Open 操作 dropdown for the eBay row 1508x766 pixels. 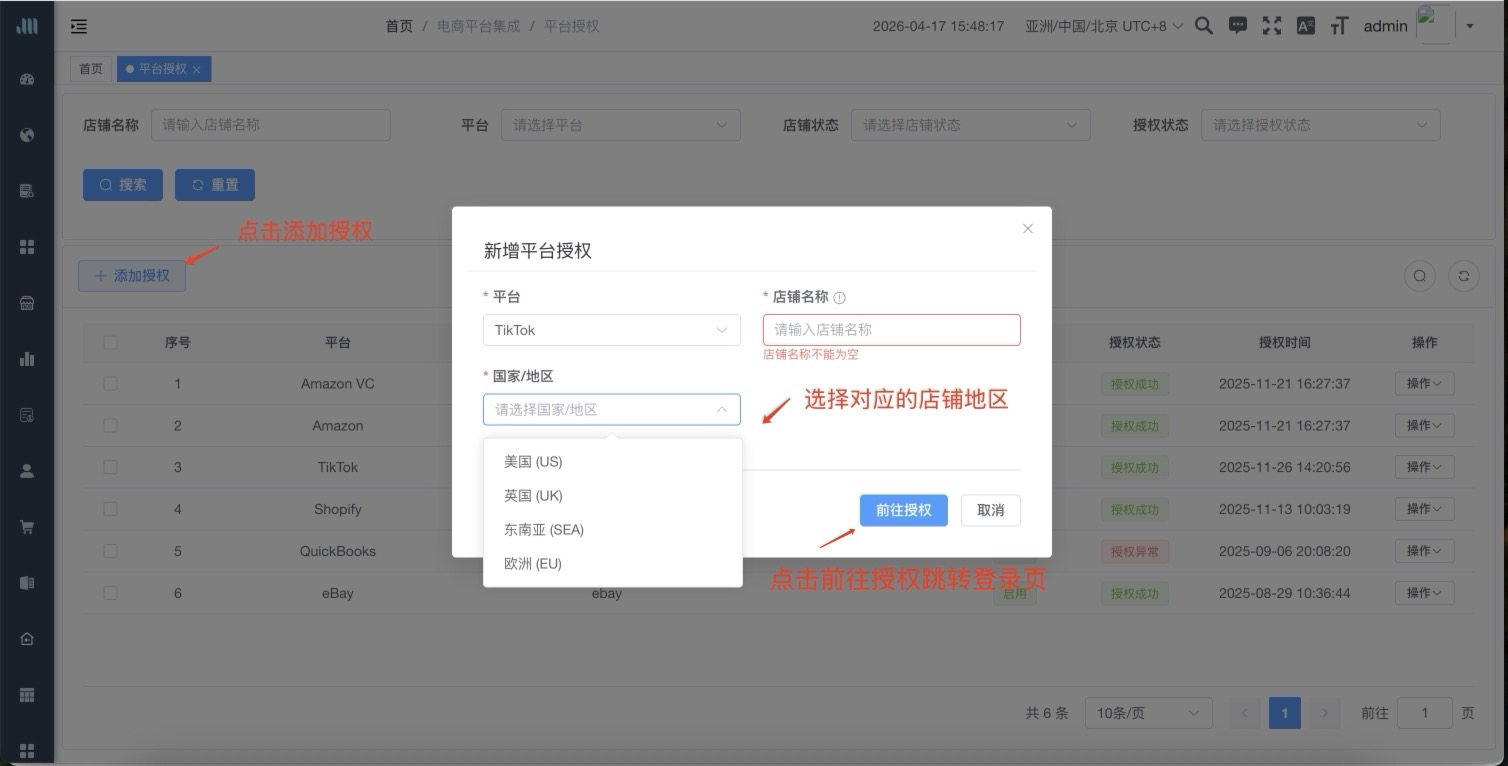pos(1424,593)
